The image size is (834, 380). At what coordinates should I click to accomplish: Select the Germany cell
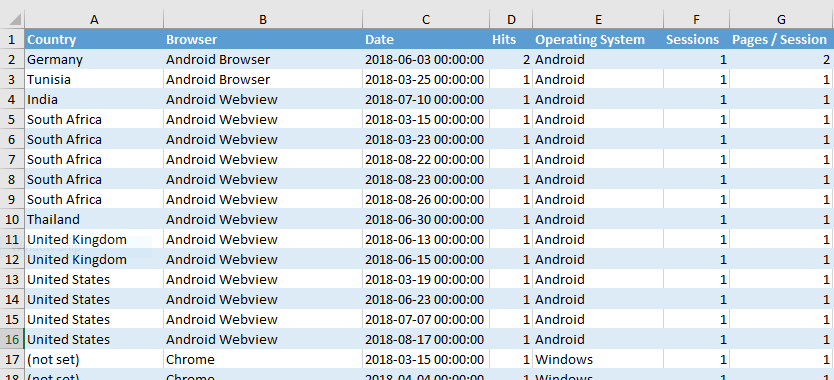point(94,60)
